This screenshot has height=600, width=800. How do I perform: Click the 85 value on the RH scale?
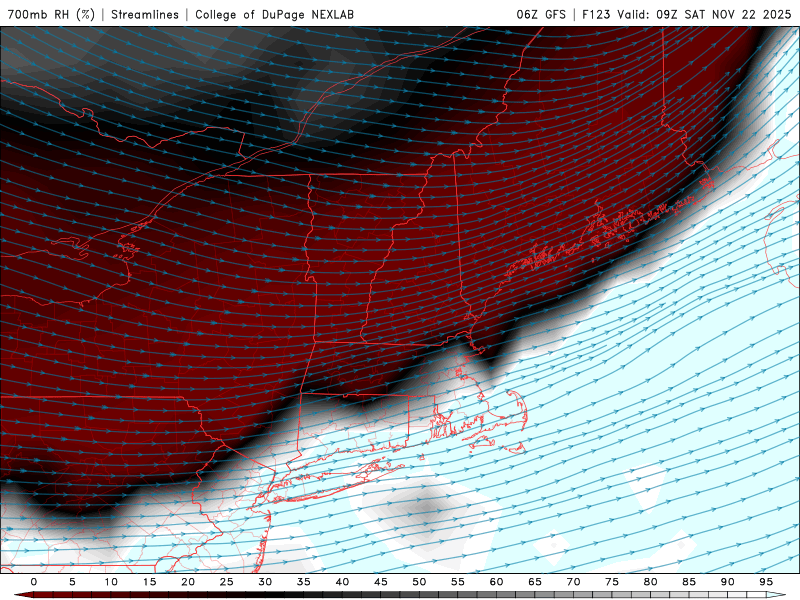[689, 582]
